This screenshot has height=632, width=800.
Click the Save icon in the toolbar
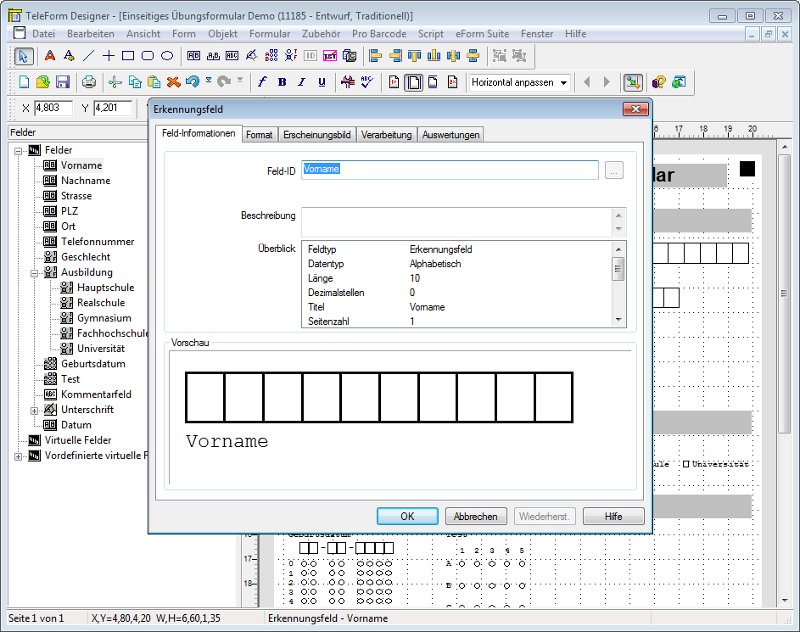[x=62, y=82]
